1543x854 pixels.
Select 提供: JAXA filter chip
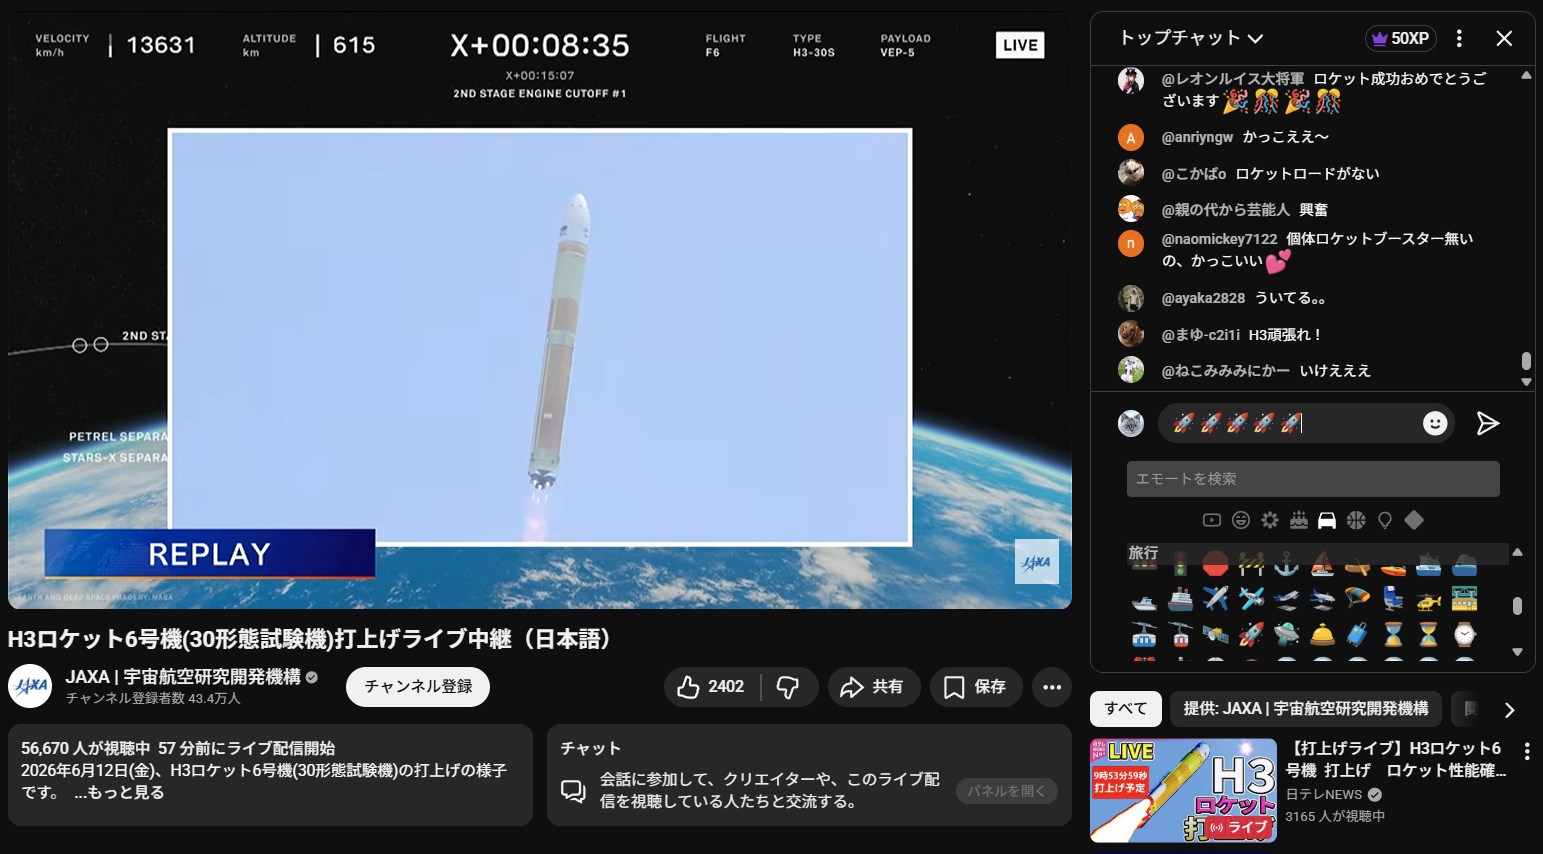1306,709
